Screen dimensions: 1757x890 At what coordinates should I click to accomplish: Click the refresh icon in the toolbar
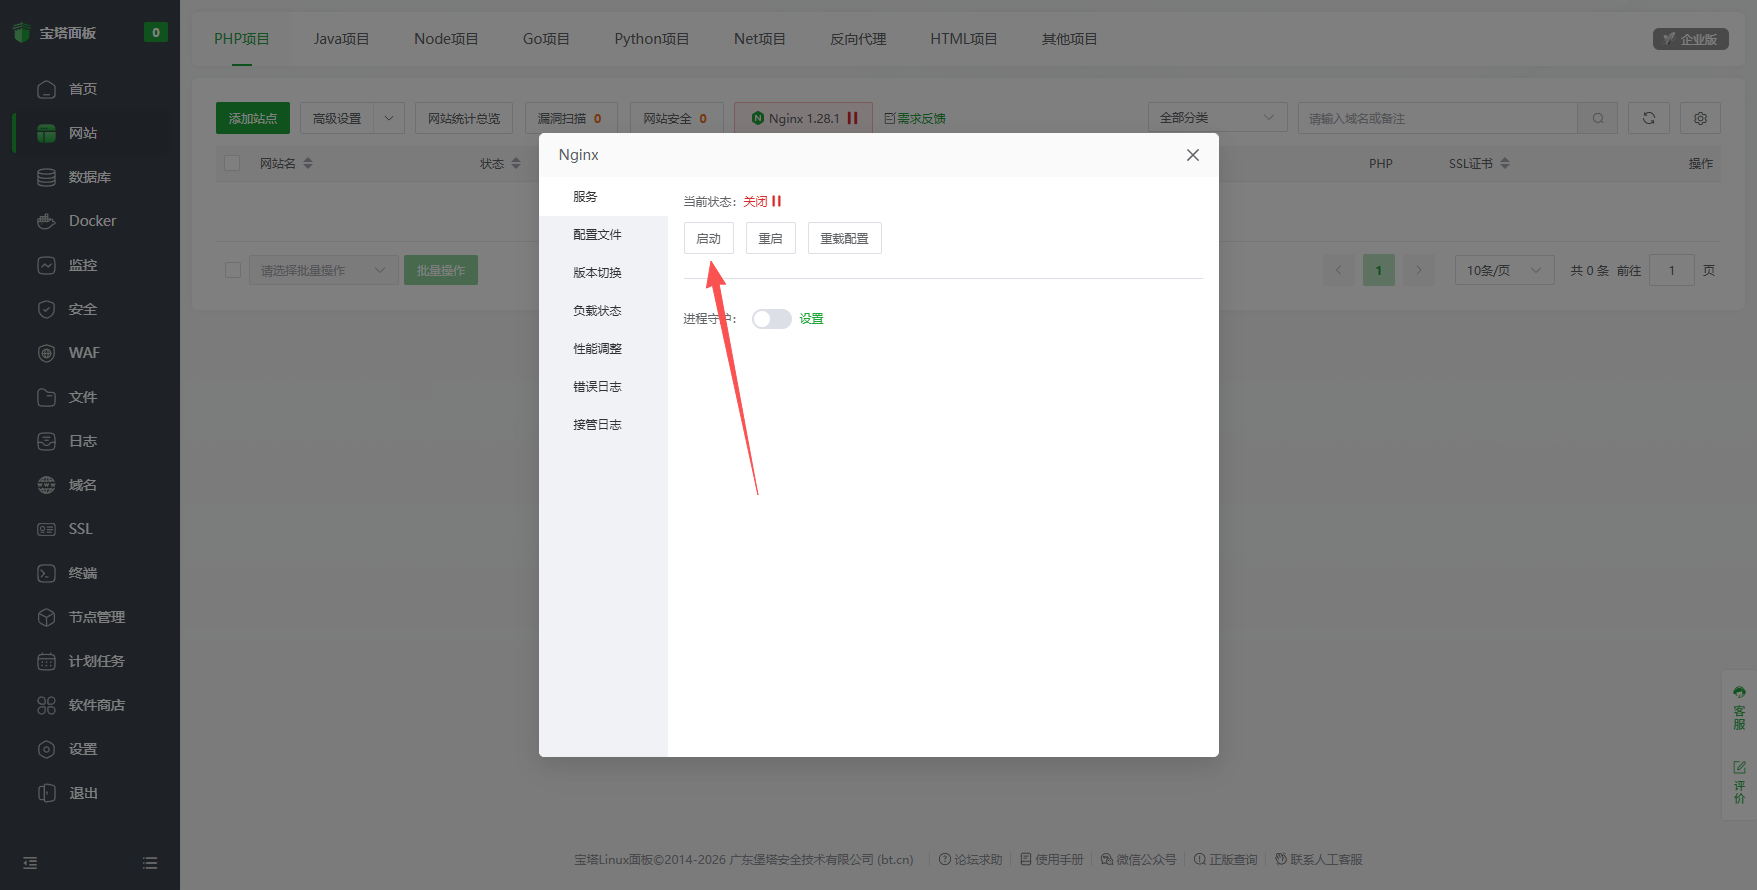pyautogui.click(x=1649, y=118)
